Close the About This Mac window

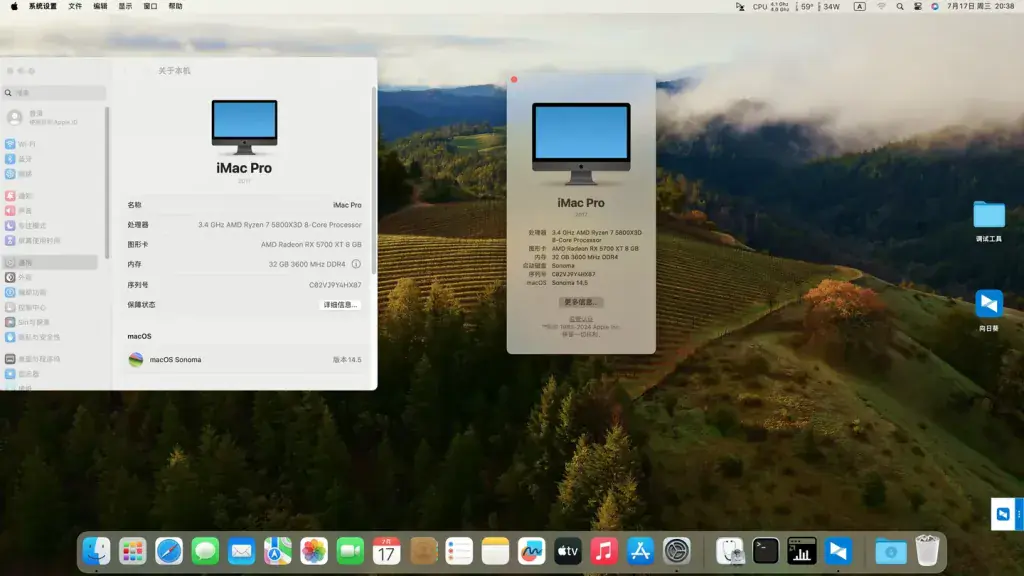pos(514,80)
